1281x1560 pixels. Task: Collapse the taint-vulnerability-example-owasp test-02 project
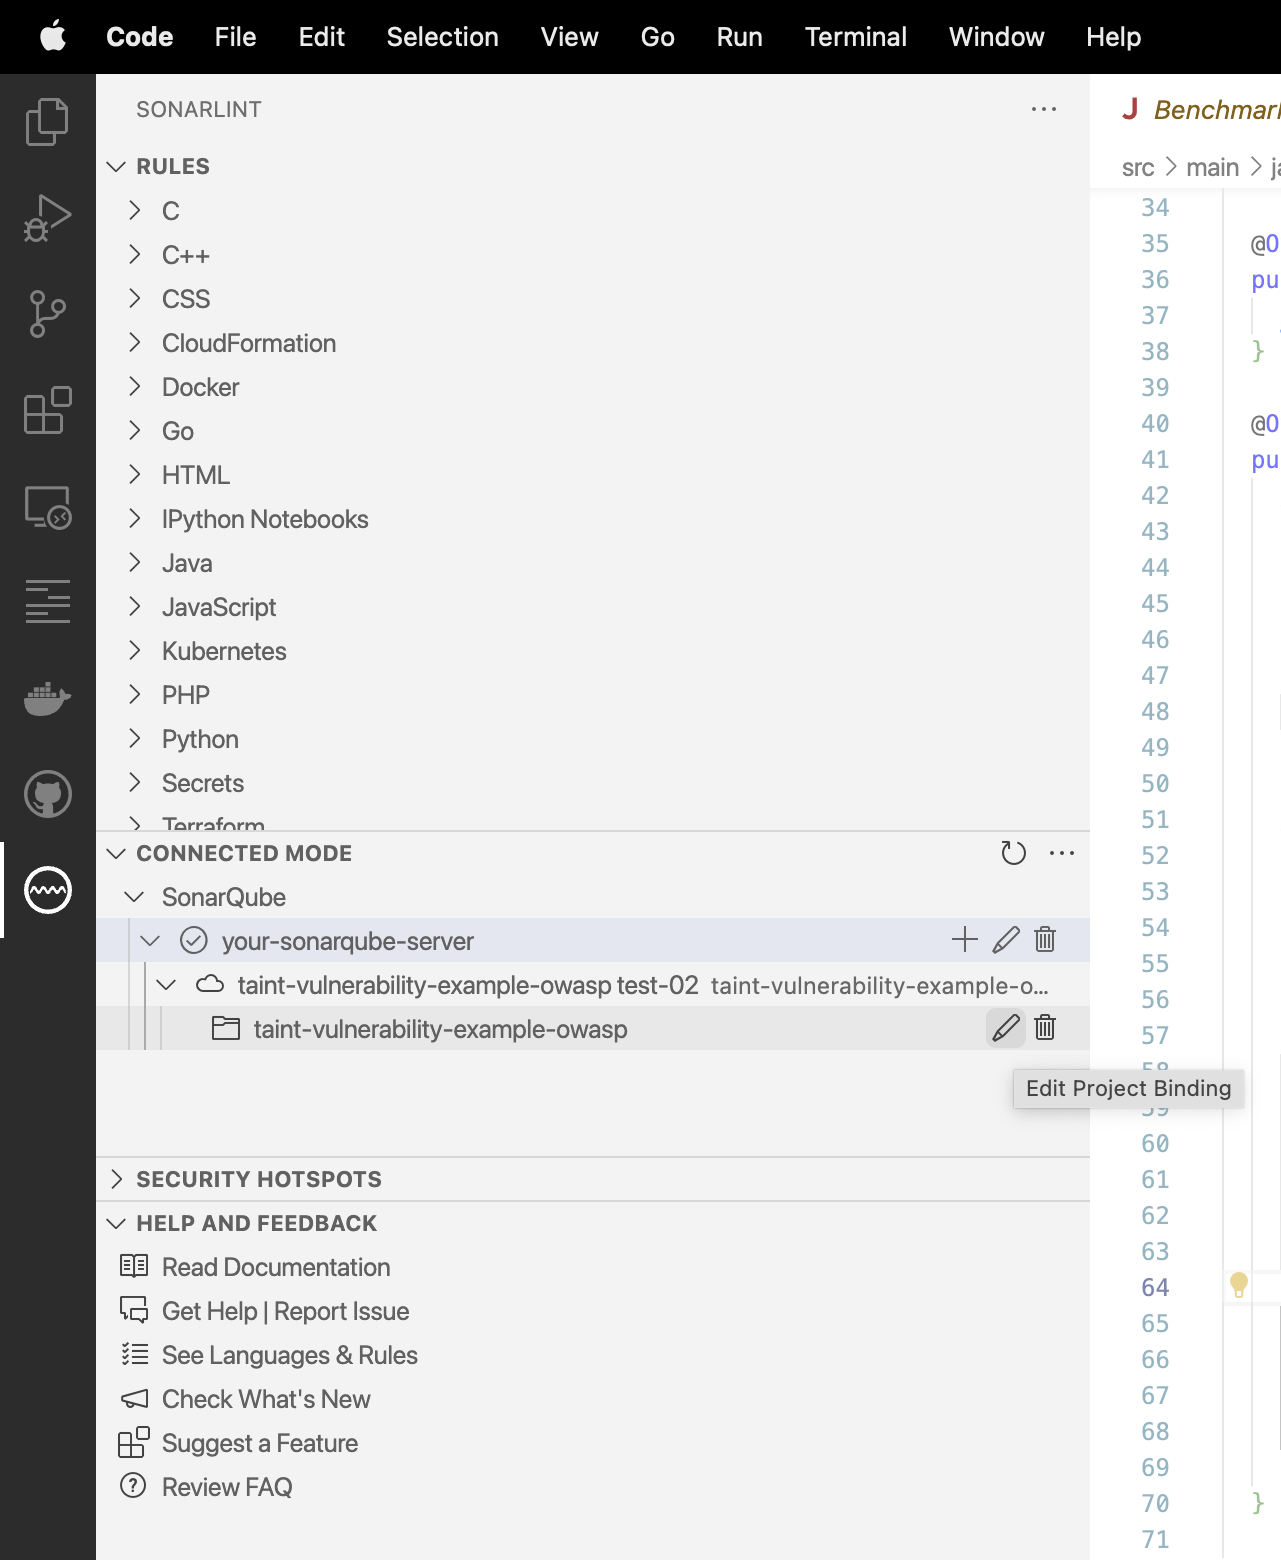pos(167,985)
